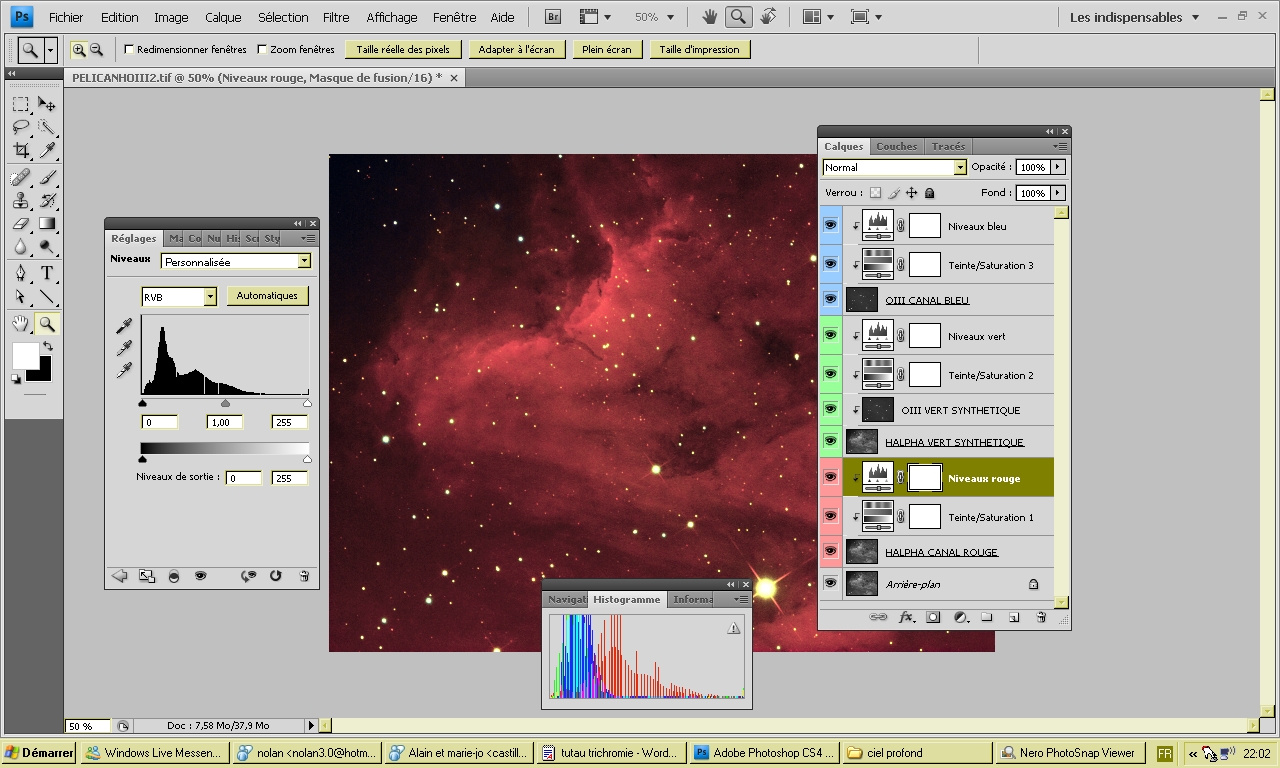This screenshot has height=768, width=1280.
Task: Click the Adapter à l'écran button
Action: [x=516, y=49]
